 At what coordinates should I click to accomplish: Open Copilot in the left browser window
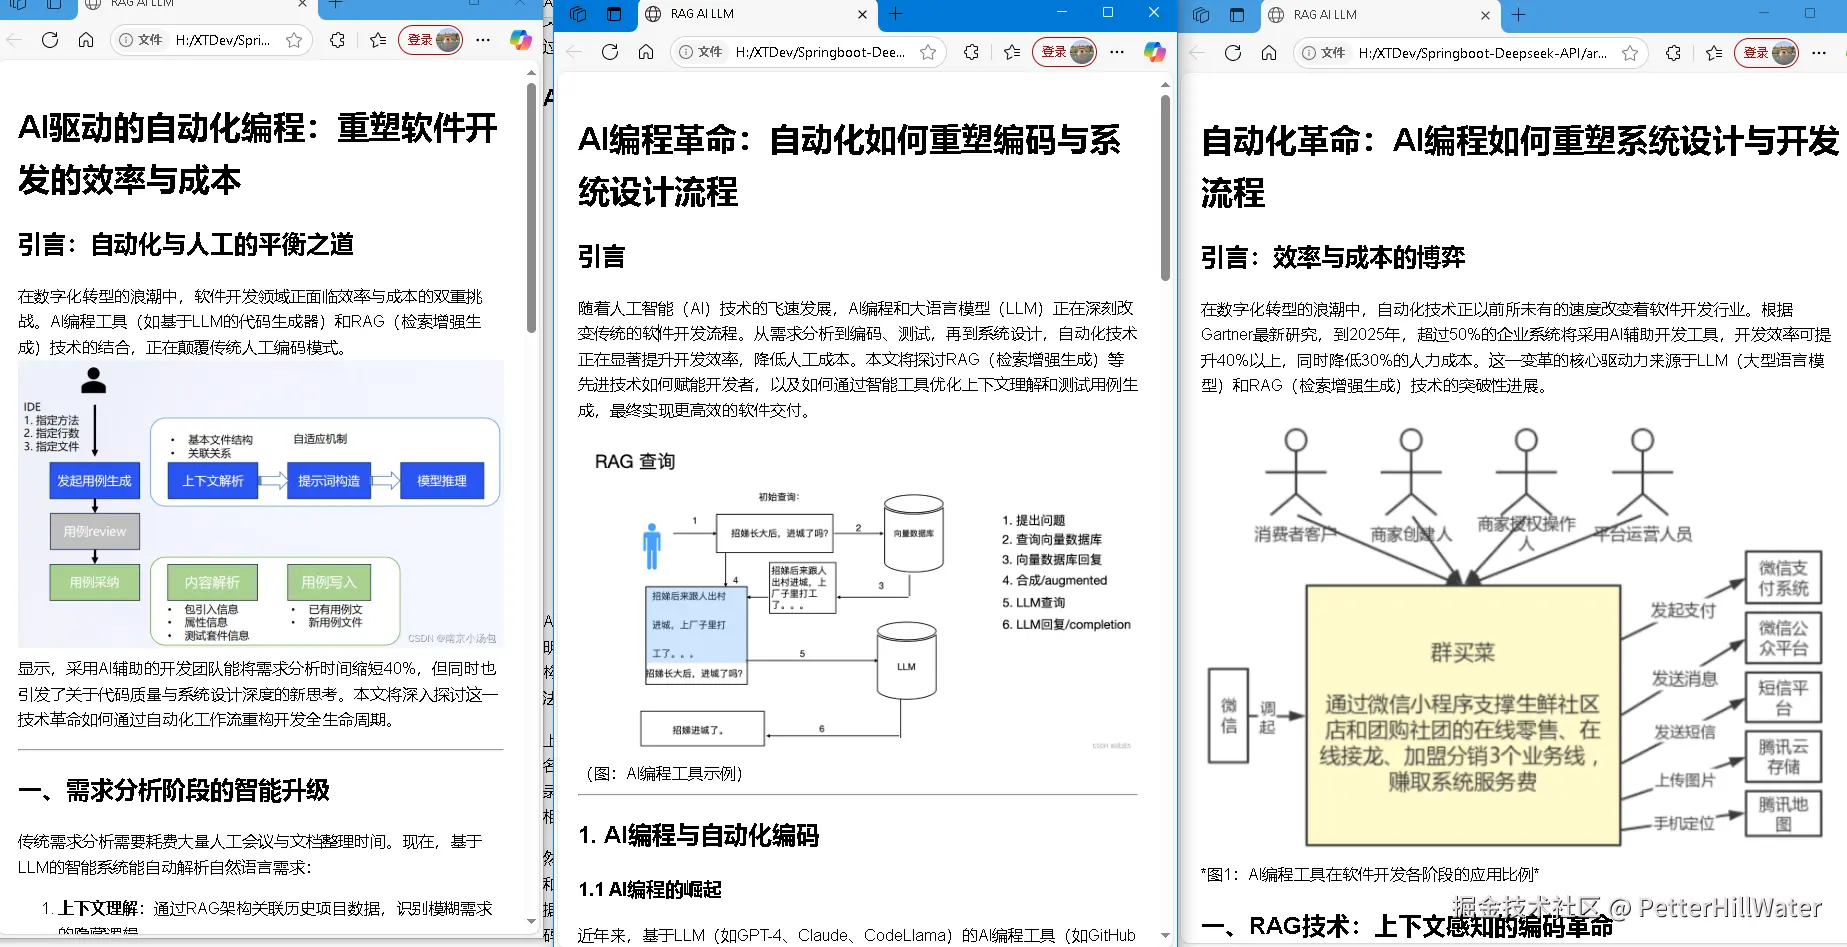click(520, 40)
